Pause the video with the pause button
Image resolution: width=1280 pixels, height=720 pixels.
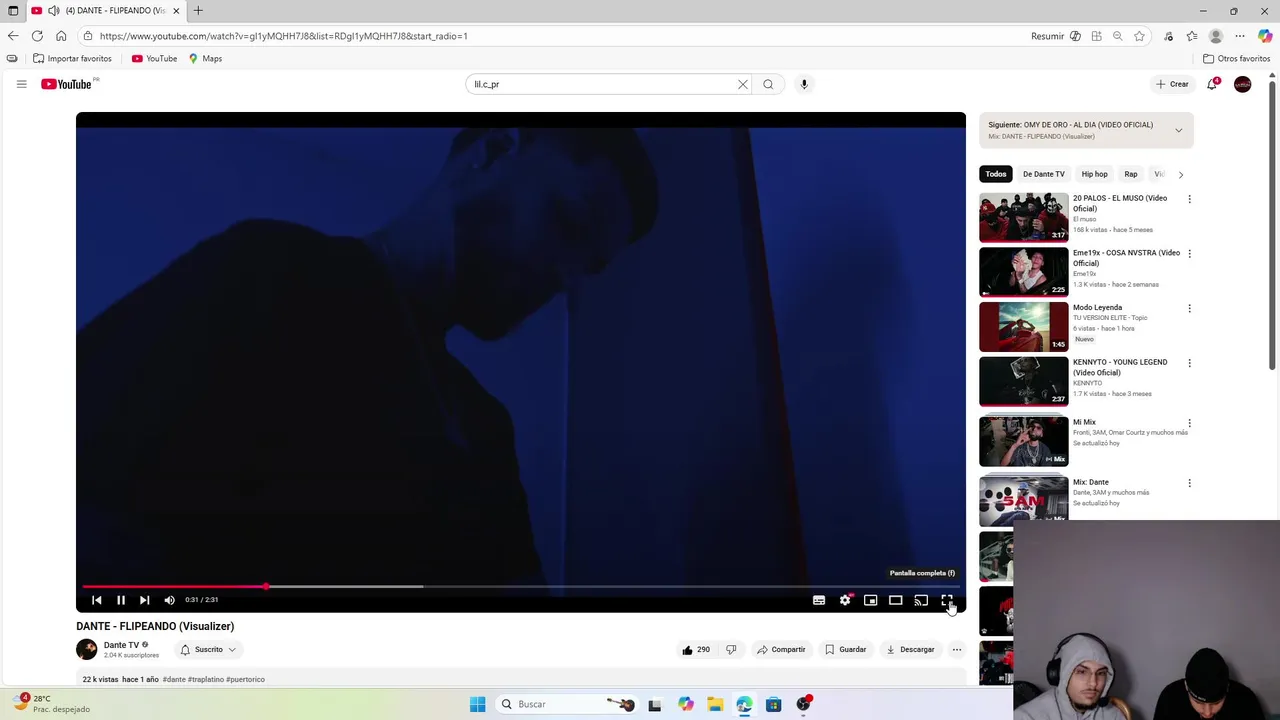point(121,600)
